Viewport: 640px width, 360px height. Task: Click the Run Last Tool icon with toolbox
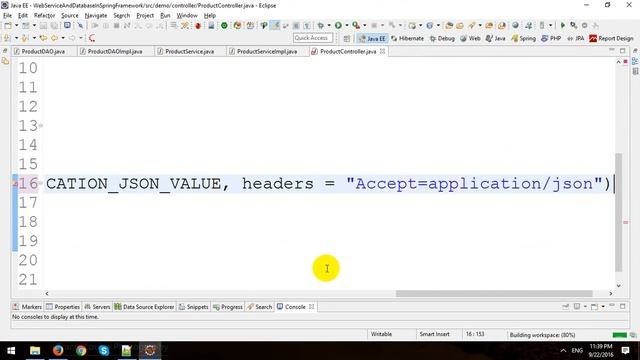[356, 25]
